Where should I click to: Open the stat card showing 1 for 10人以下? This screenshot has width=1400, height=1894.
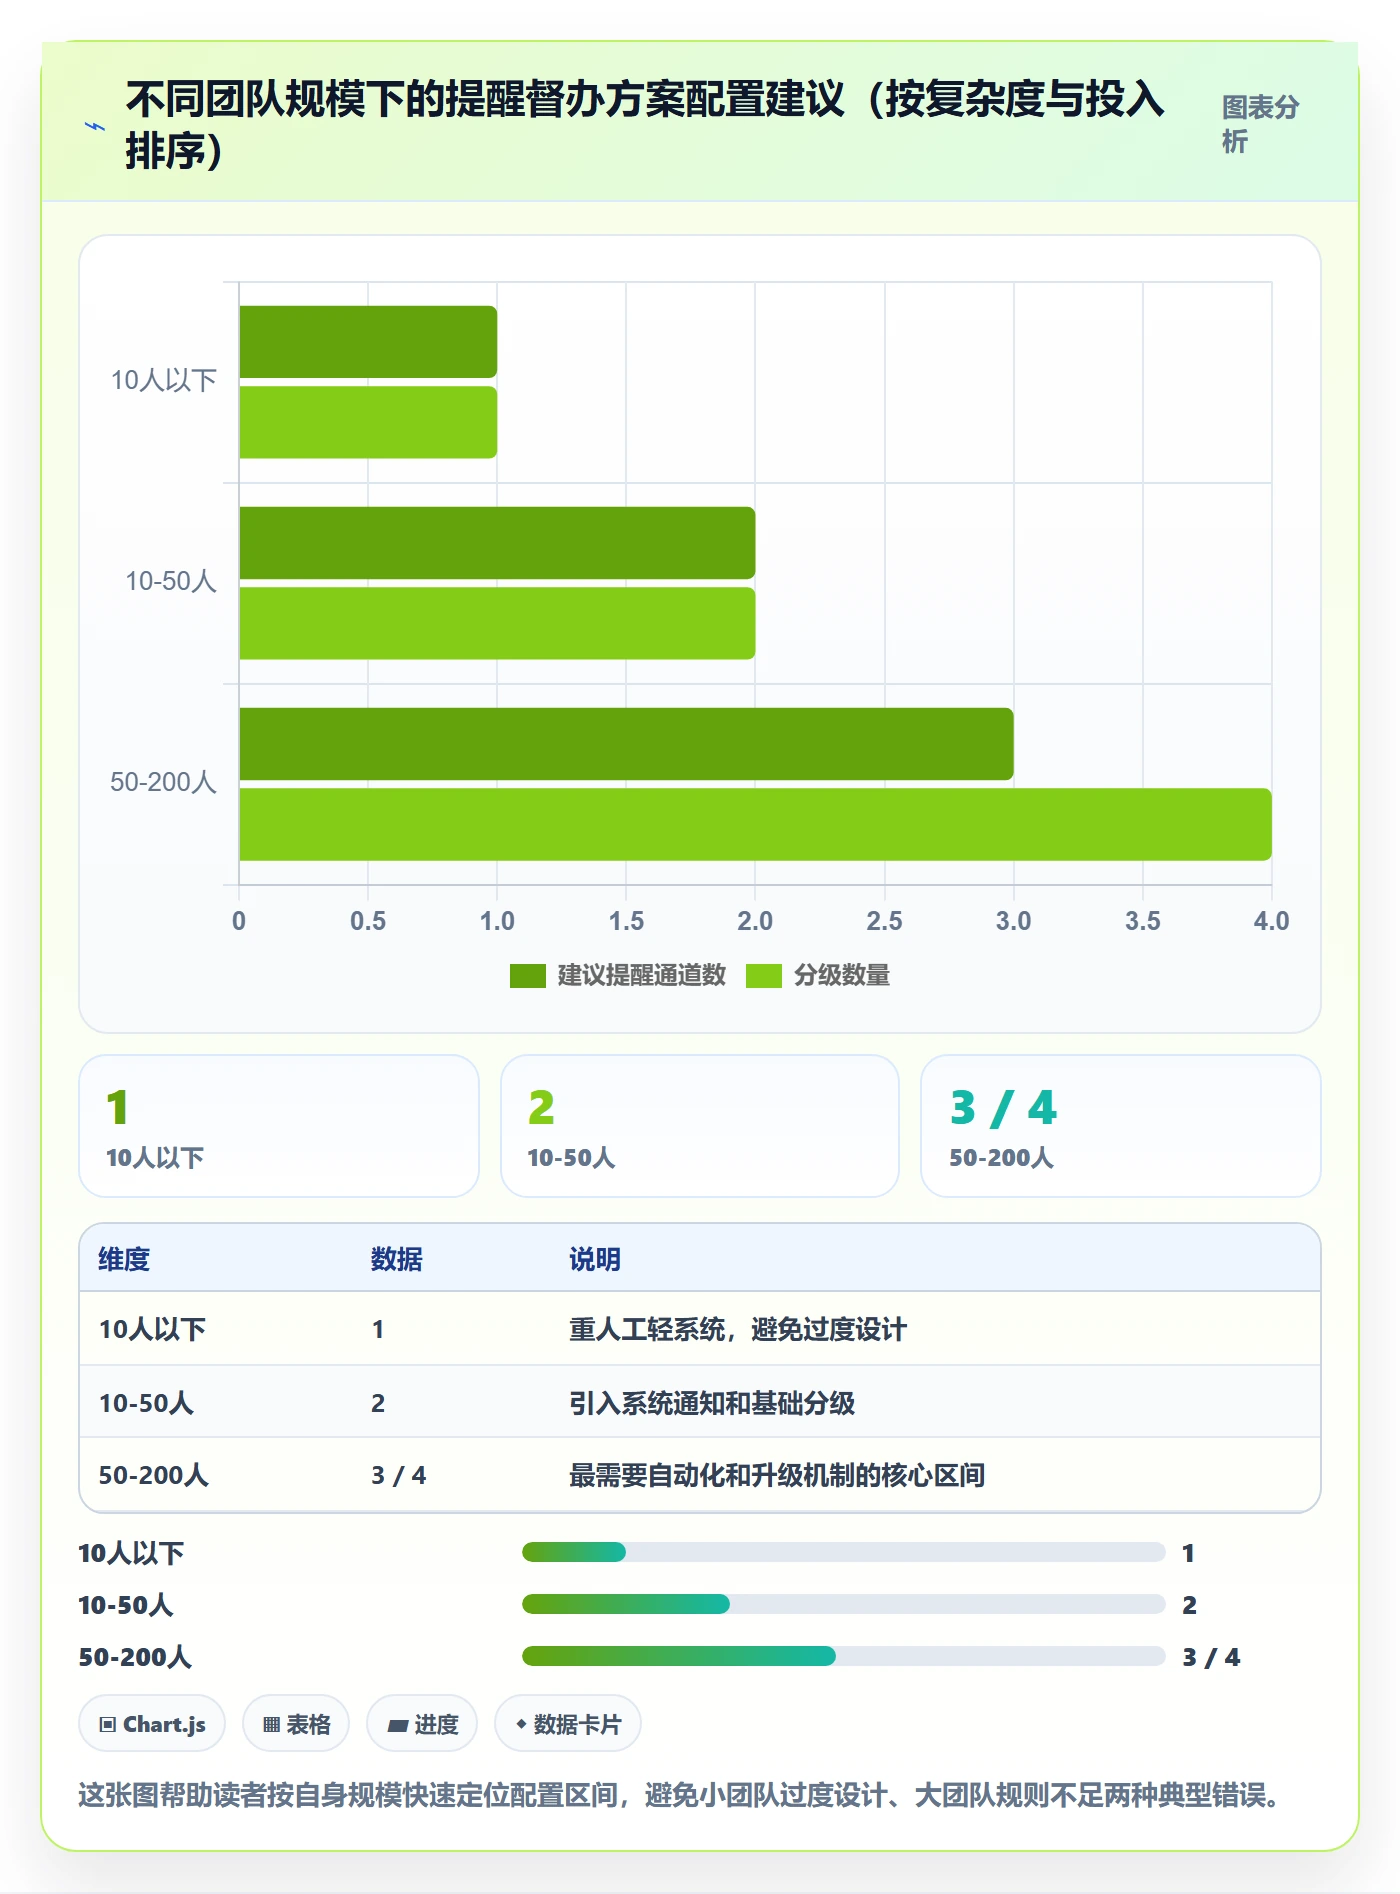[x=279, y=1126]
